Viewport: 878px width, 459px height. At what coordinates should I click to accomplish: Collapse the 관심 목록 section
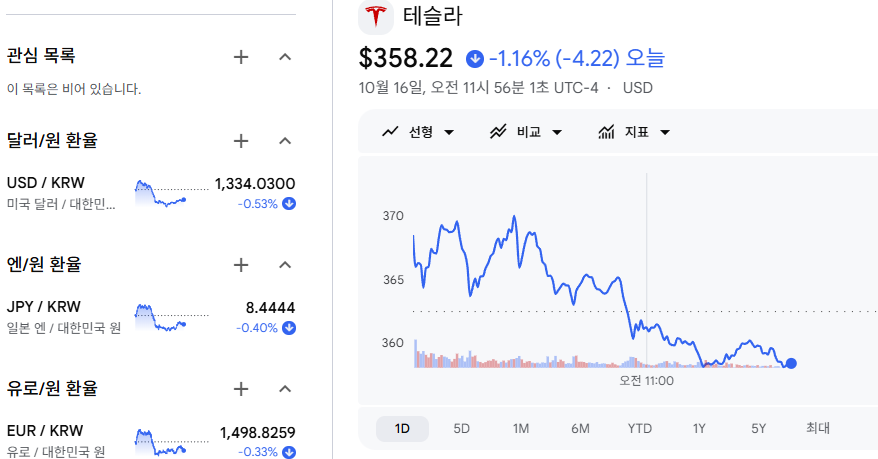(285, 57)
